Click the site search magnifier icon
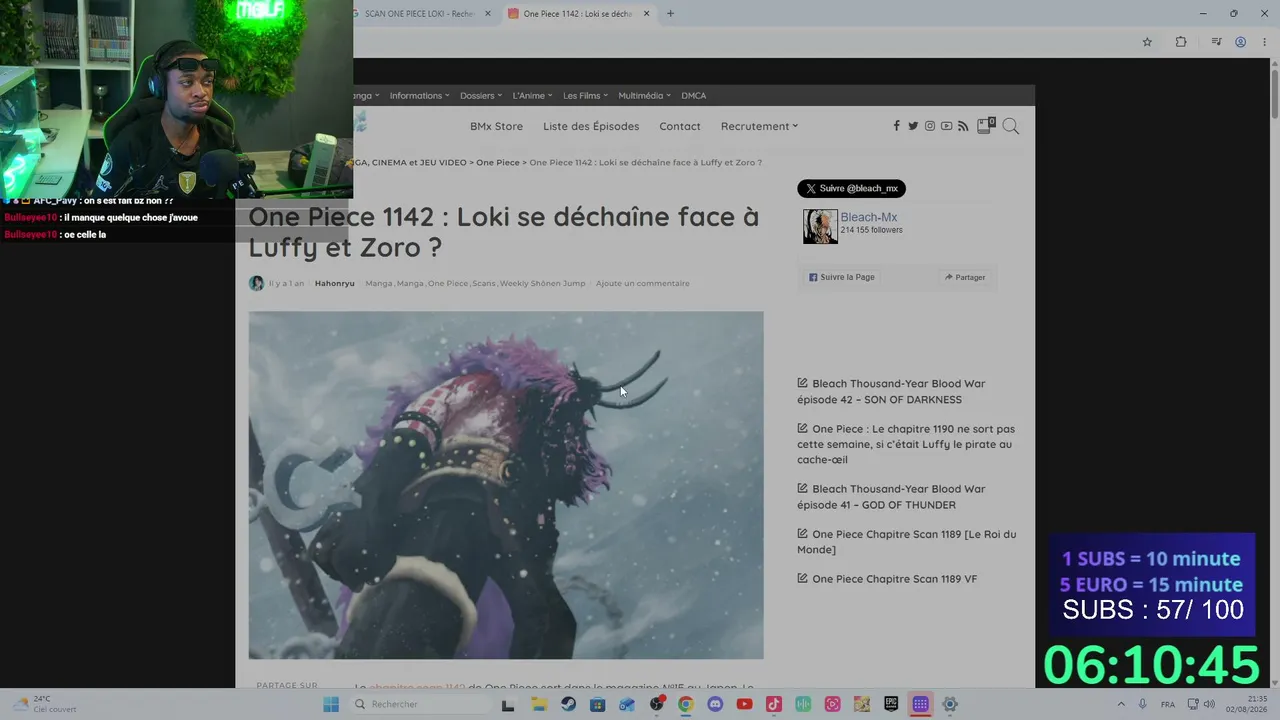The width and height of the screenshot is (1280, 720). [x=1011, y=126]
